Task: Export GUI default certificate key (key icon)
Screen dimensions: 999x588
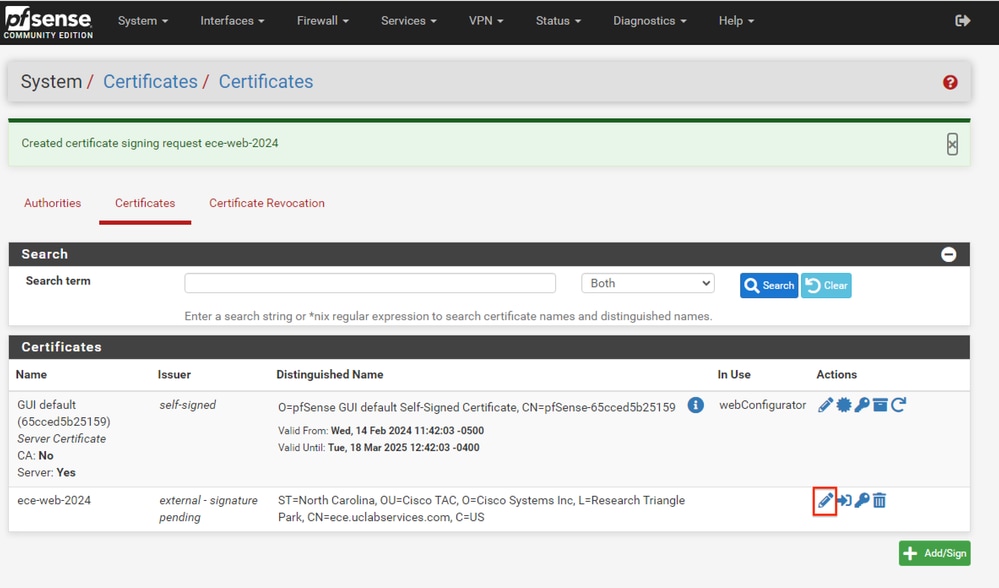Action: tap(861, 405)
